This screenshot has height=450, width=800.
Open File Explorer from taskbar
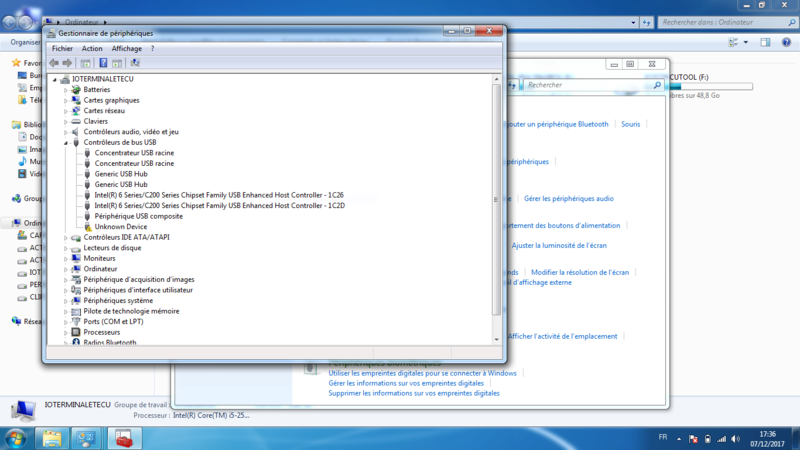(52, 438)
